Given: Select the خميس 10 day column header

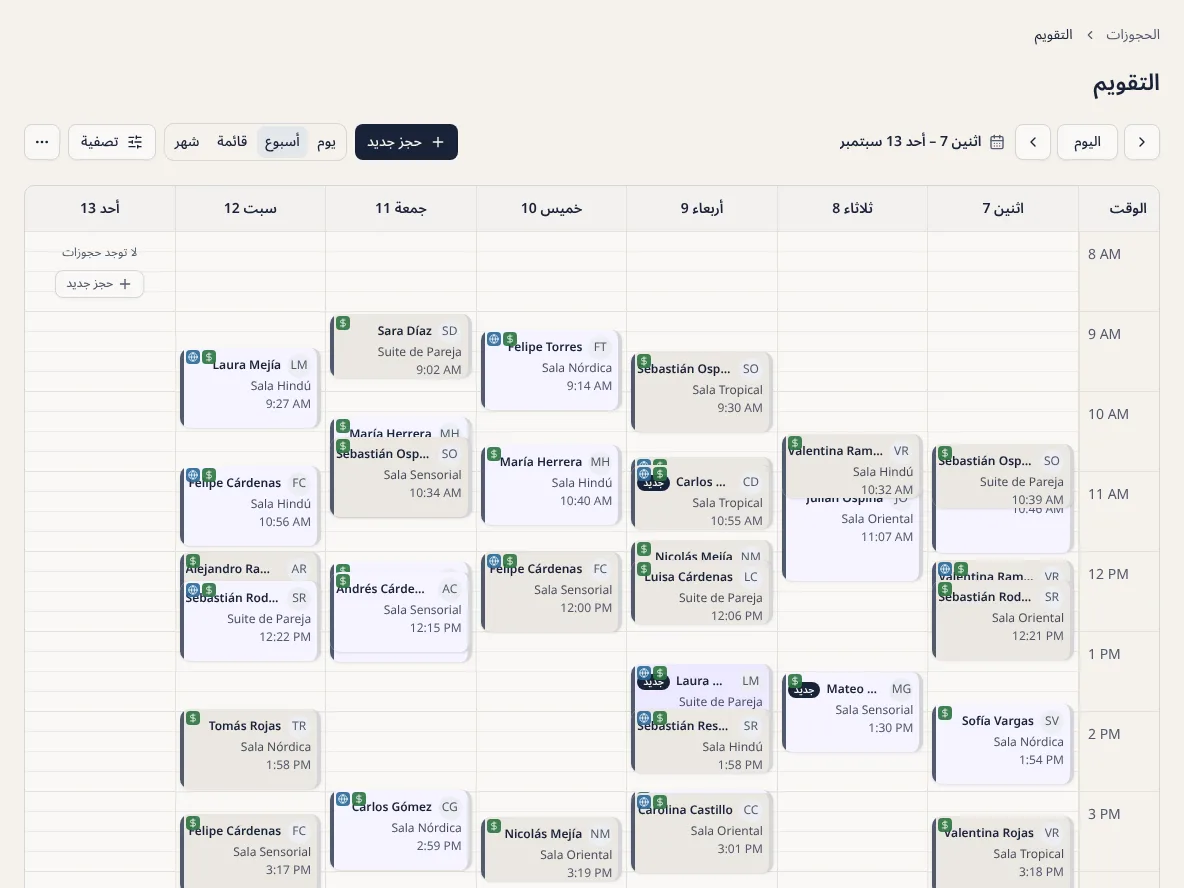Looking at the screenshot, I should (x=551, y=208).
